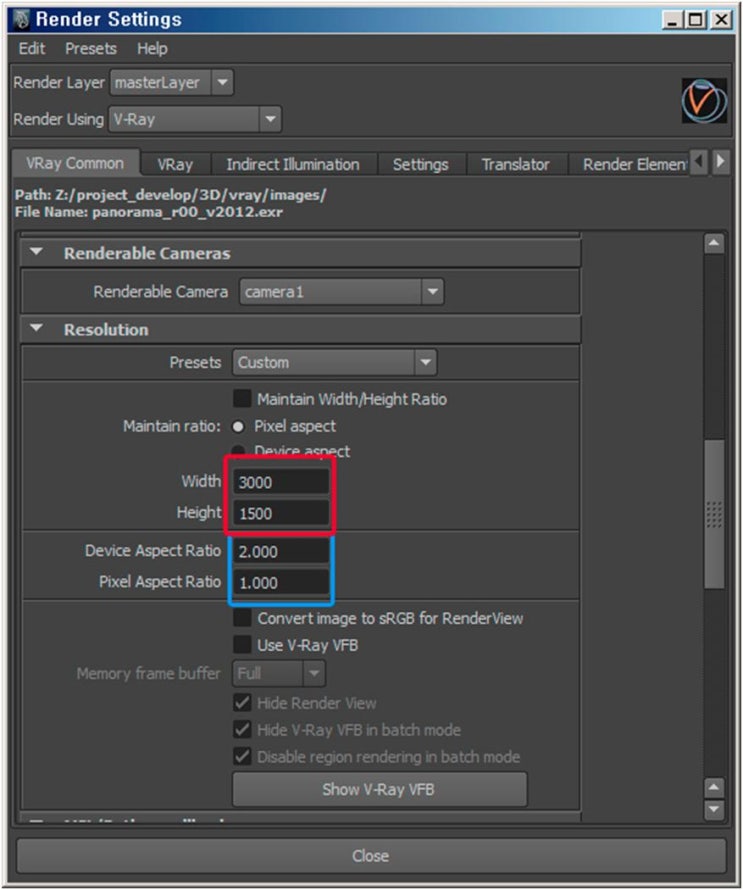Screen dimensions: 743x890
Task: Click the Pixel Aspect Ratio field
Action: [282, 583]
